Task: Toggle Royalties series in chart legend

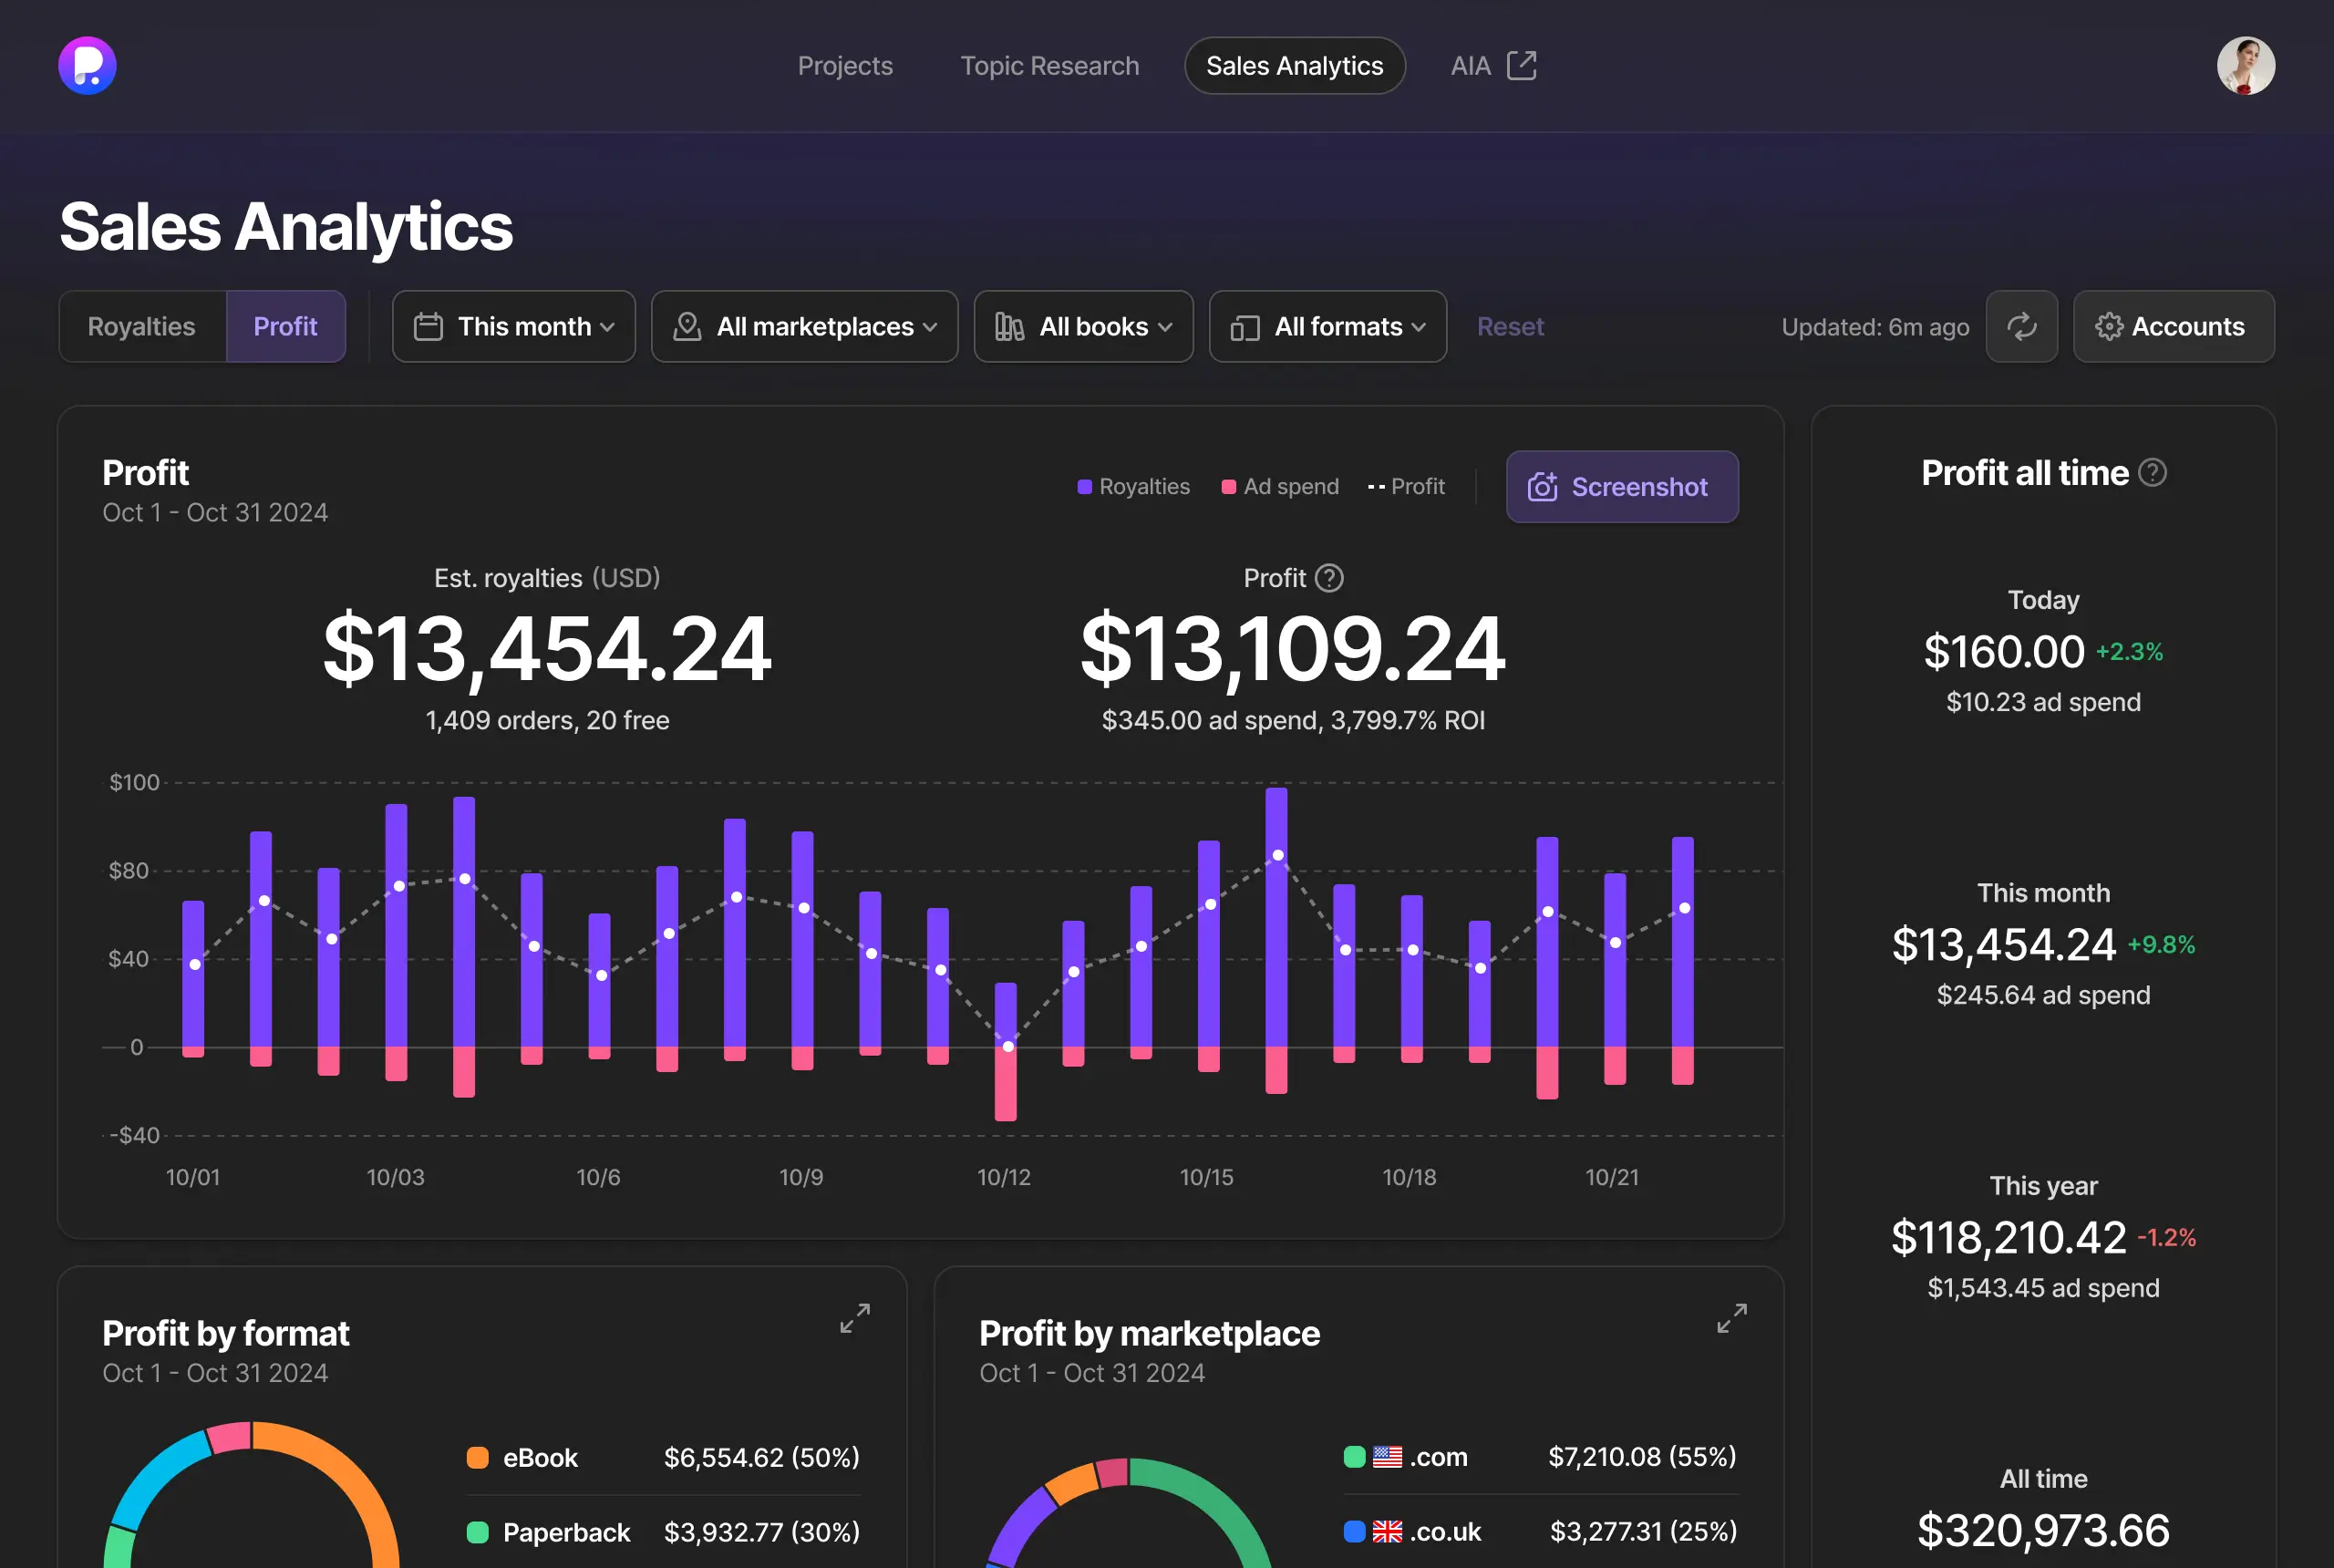Action: pyautogui.click(x=1133, y=486)
